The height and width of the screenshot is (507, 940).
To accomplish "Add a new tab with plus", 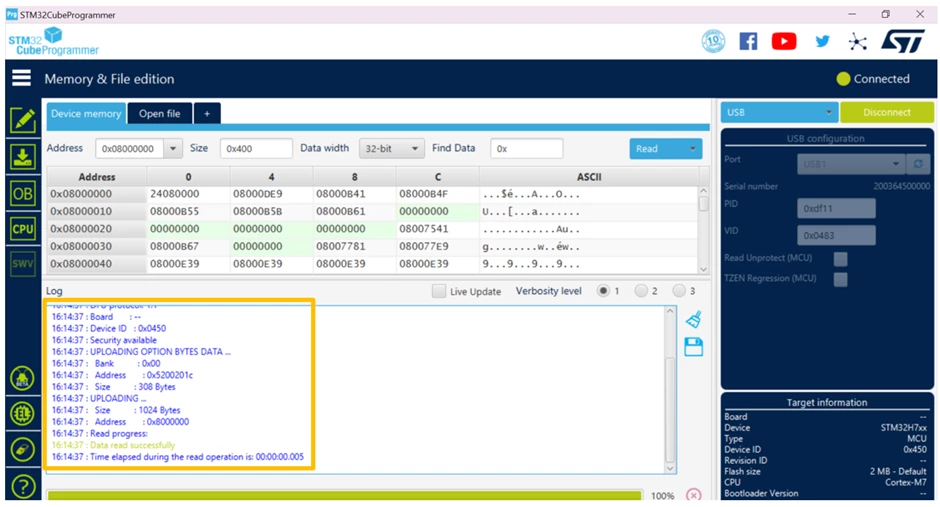I will (x=207, y=113).
